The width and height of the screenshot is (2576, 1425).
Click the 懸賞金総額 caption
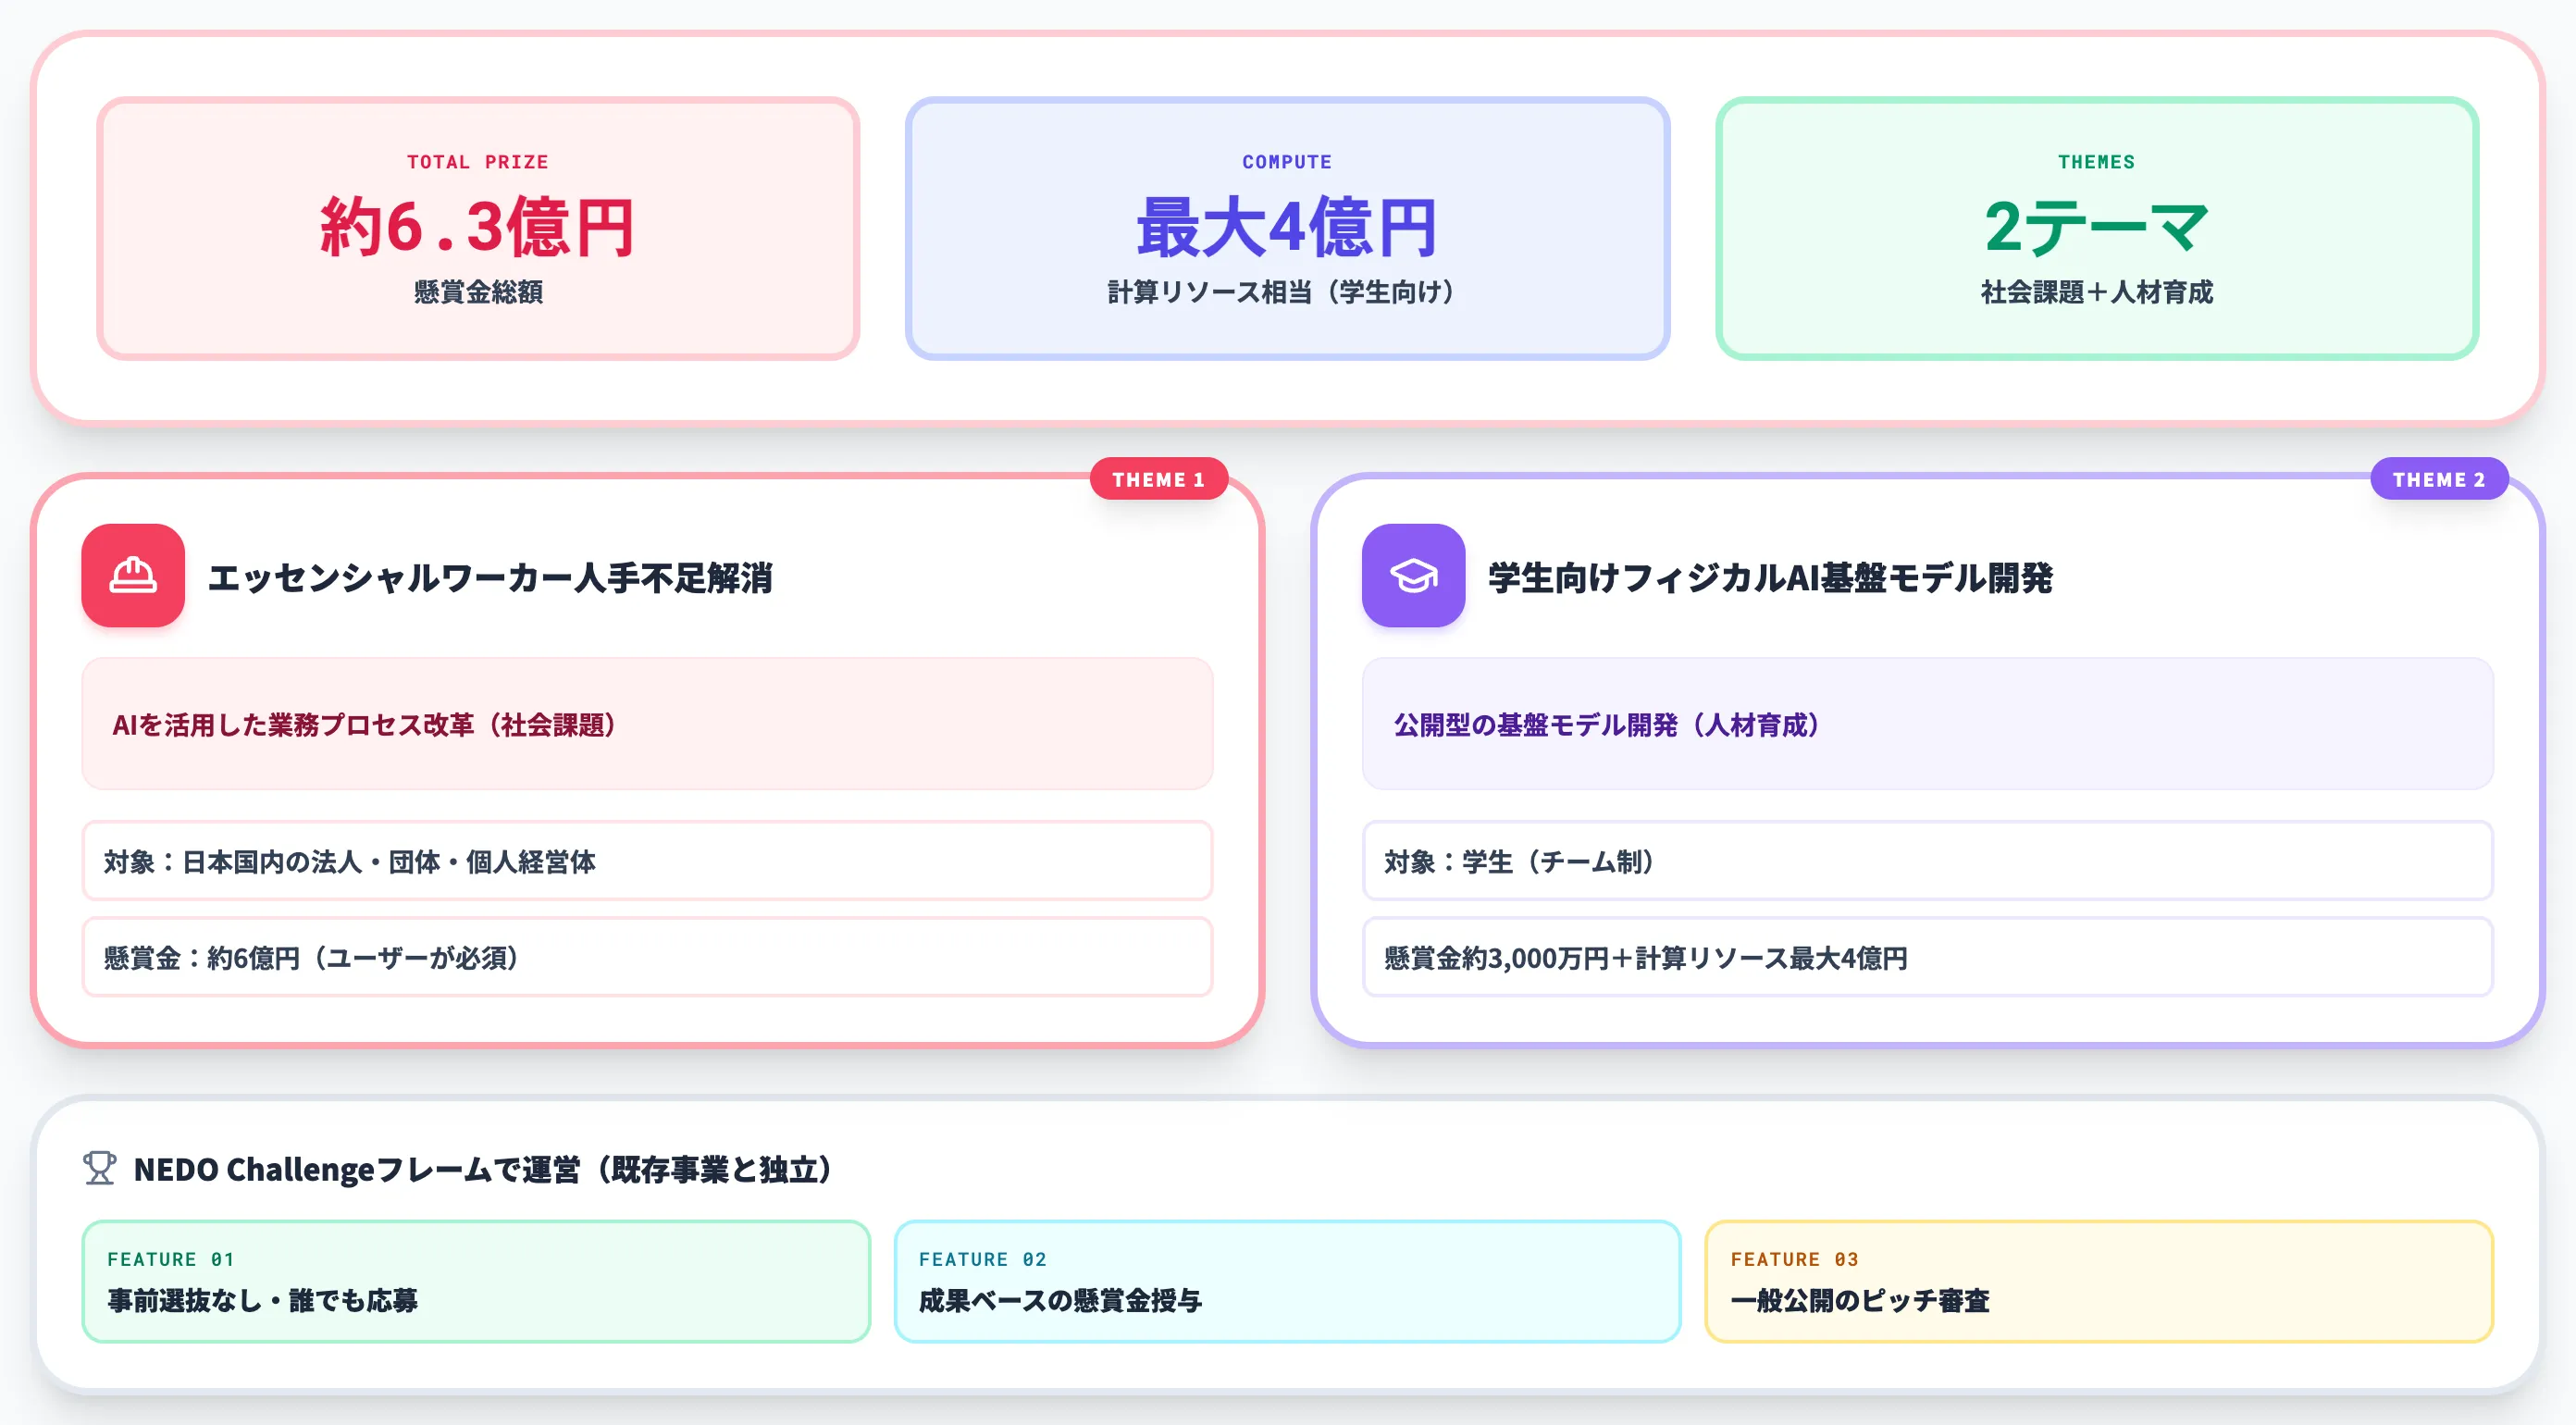pyautogui.click(x=478, y=292)
